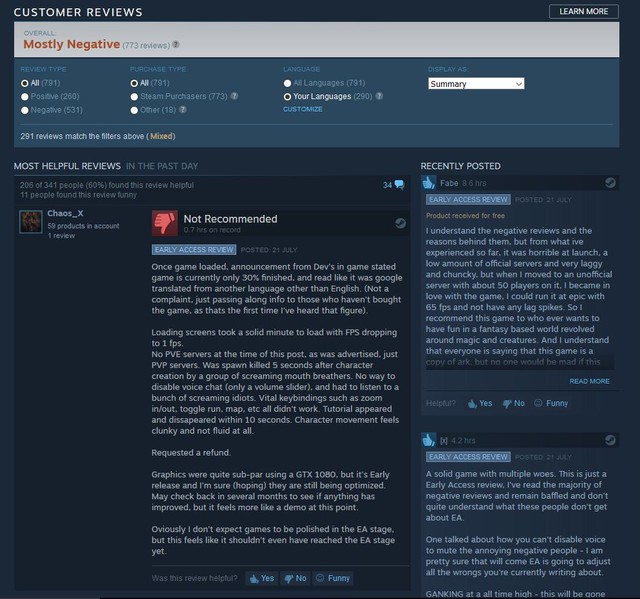This screenshot has width=640, height=599.
Task: Click the help icon next to Steam Purchasers
Action: point(234,96)
